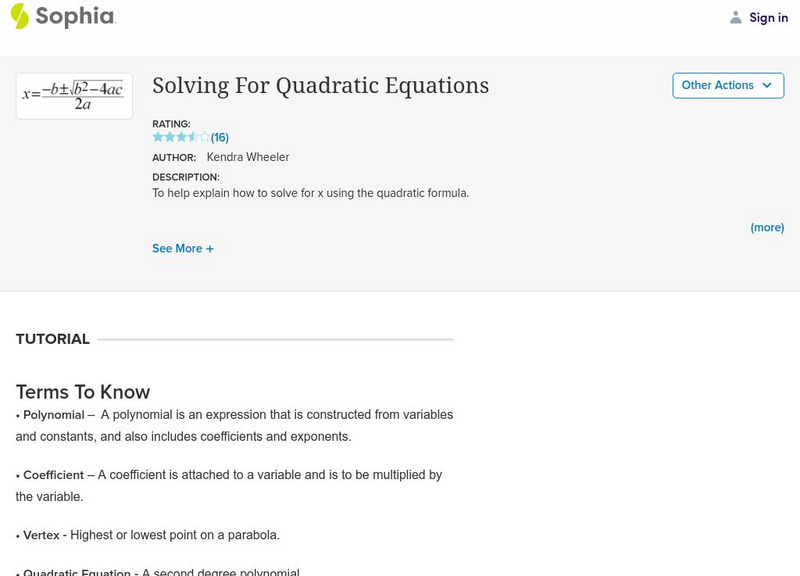This screenshot has width=800, height=576.
Task: Click the Other Actions chevron arrow
Action: [767, 85]
